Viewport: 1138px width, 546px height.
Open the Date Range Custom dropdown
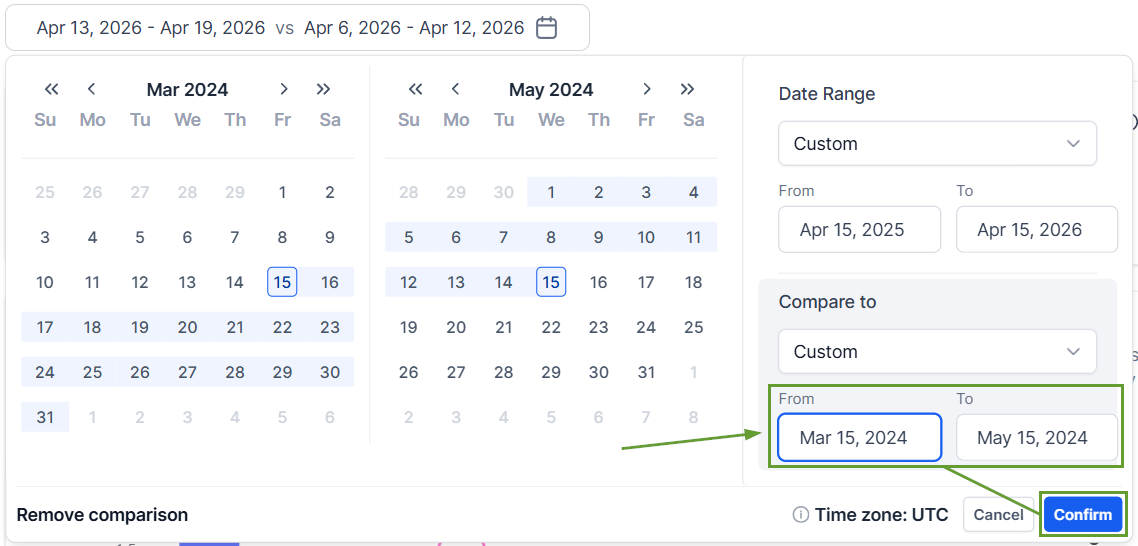[x=937, y=144]
